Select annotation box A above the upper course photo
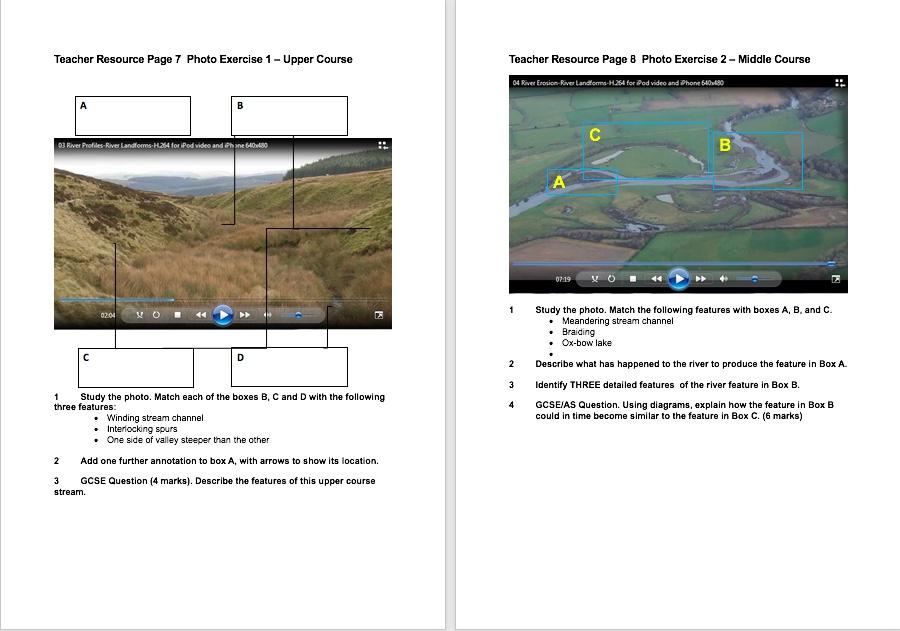 click(132, 116)
